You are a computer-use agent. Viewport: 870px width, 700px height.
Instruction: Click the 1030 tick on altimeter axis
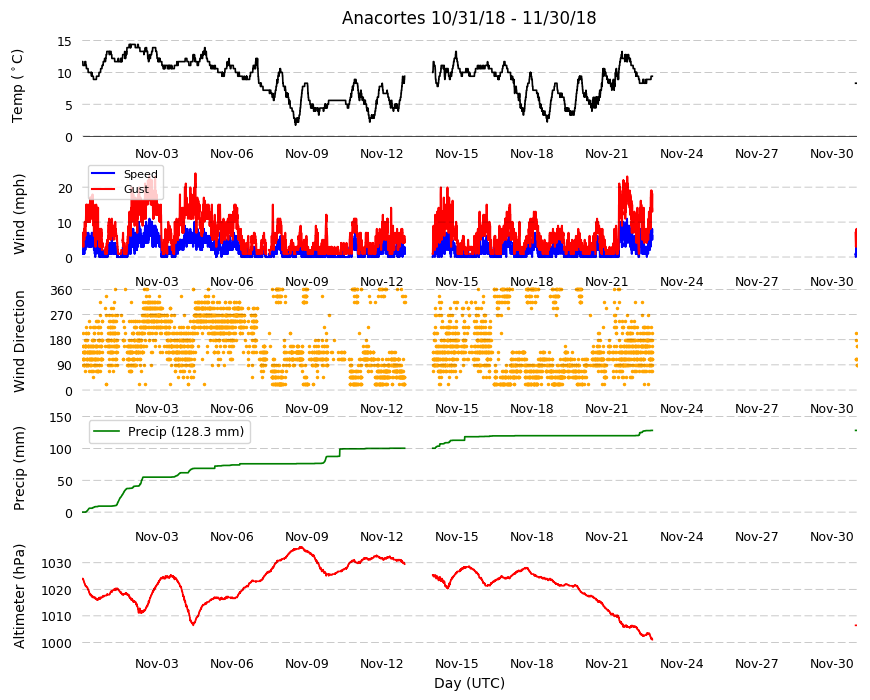(x=57, y=564)
